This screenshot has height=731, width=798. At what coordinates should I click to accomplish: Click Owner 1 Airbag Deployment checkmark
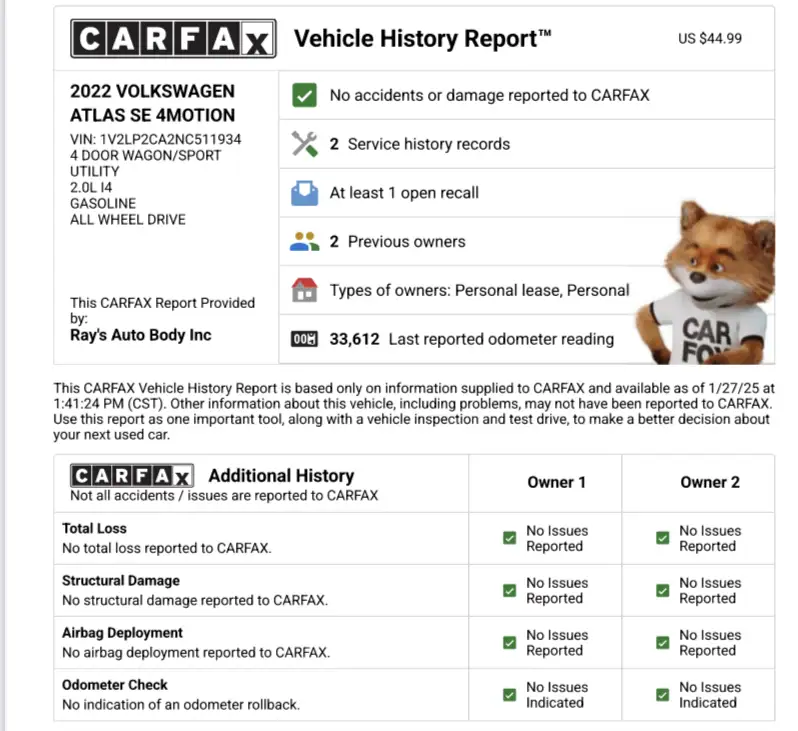click(x=510, y=643)
